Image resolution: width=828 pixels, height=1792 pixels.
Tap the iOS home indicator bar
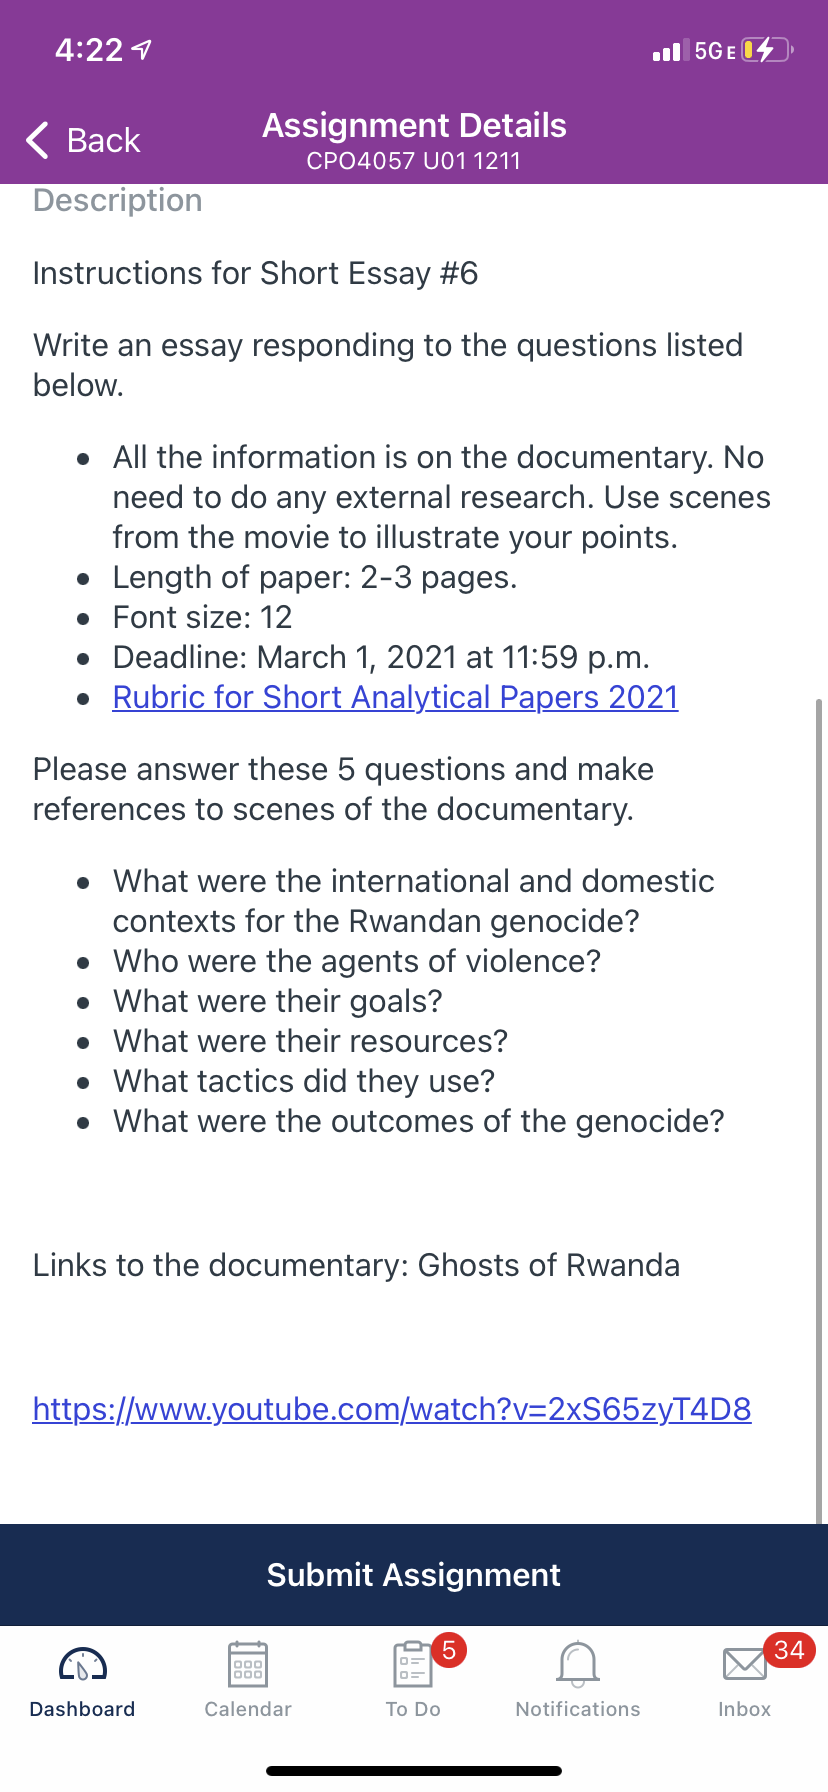pyautogui.click(x=414, y=1771)
